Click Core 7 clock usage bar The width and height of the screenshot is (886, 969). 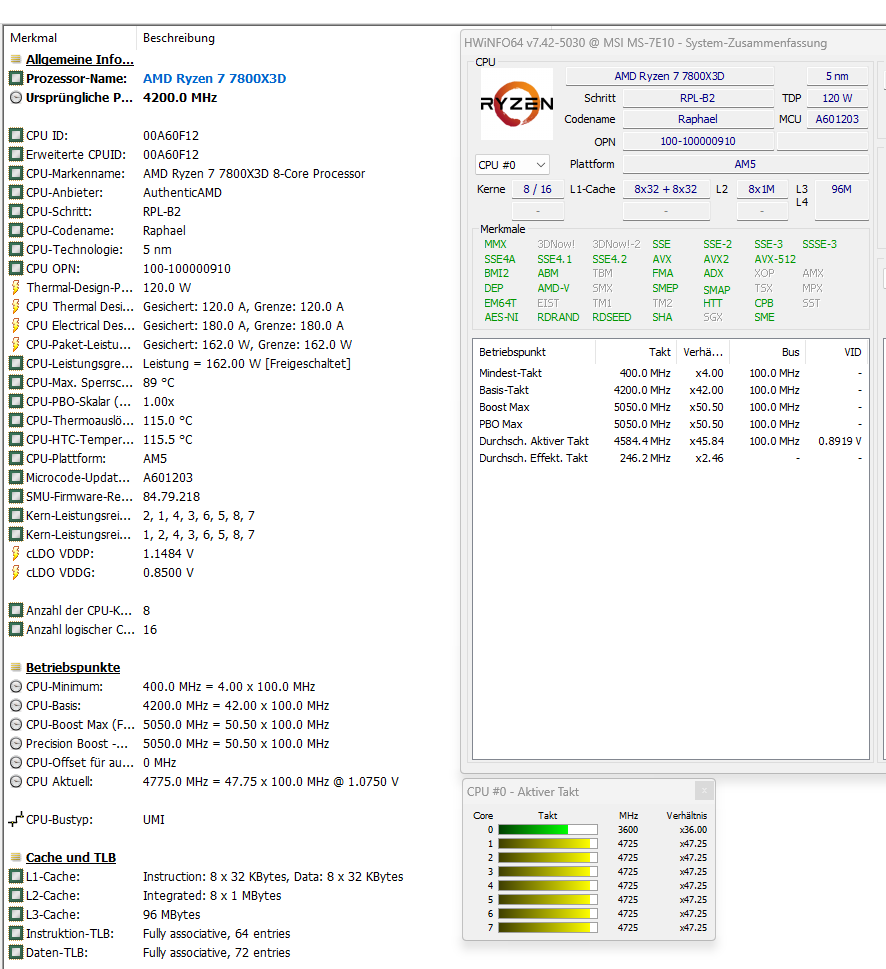(547, 928)
